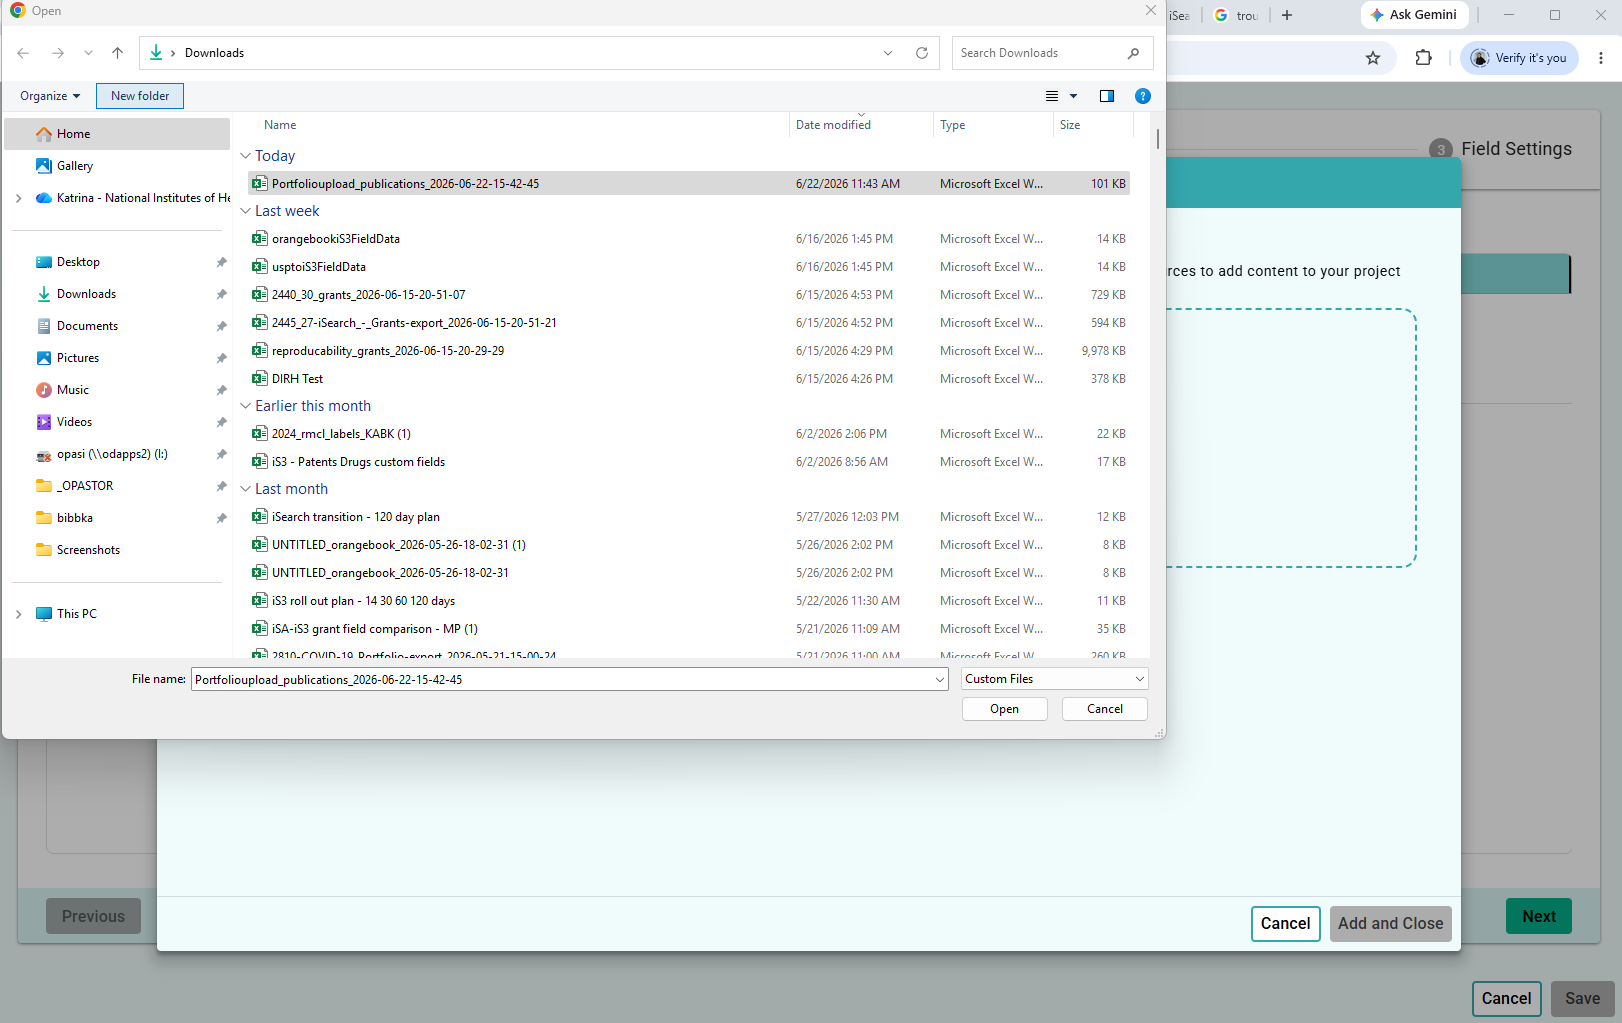Expand the Katrina OneDrive node

(x=18, y=198)
